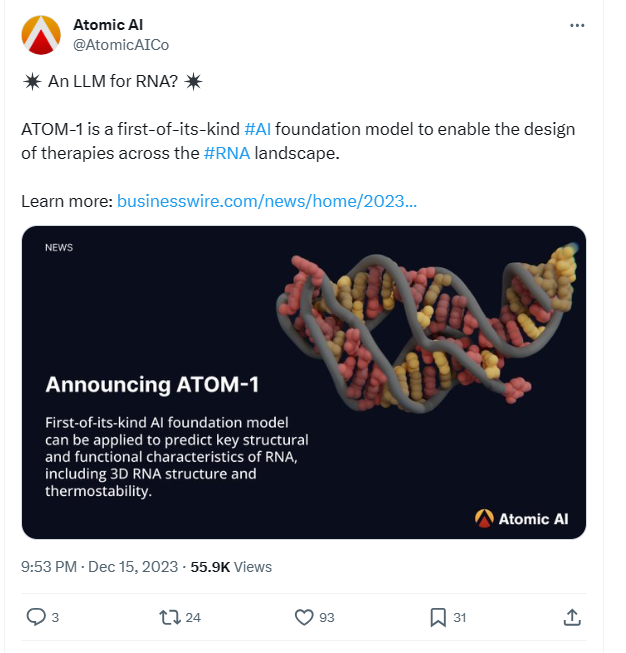
Task: Click the Atomic AI logo in image
Action: (525, 518)
